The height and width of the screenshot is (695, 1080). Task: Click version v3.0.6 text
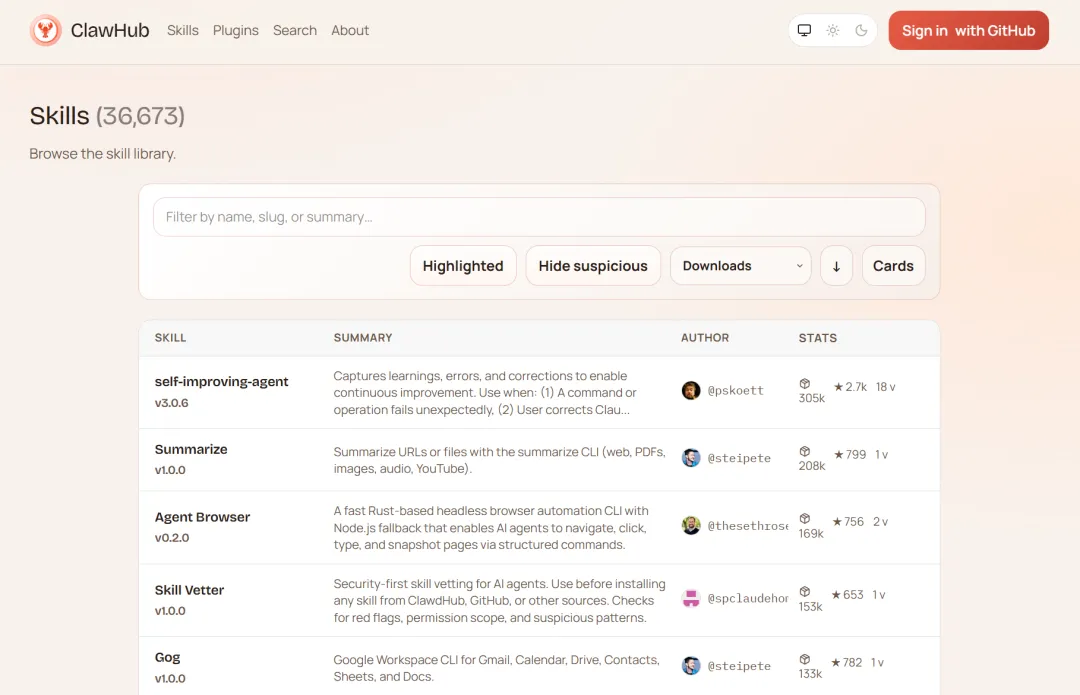pos(172,403)
